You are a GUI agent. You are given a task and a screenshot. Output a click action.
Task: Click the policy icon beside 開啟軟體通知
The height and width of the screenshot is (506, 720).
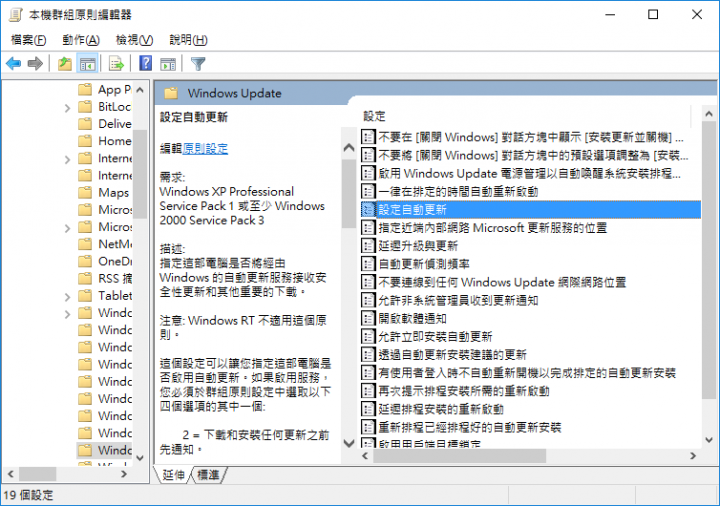(x=368, y=318)
